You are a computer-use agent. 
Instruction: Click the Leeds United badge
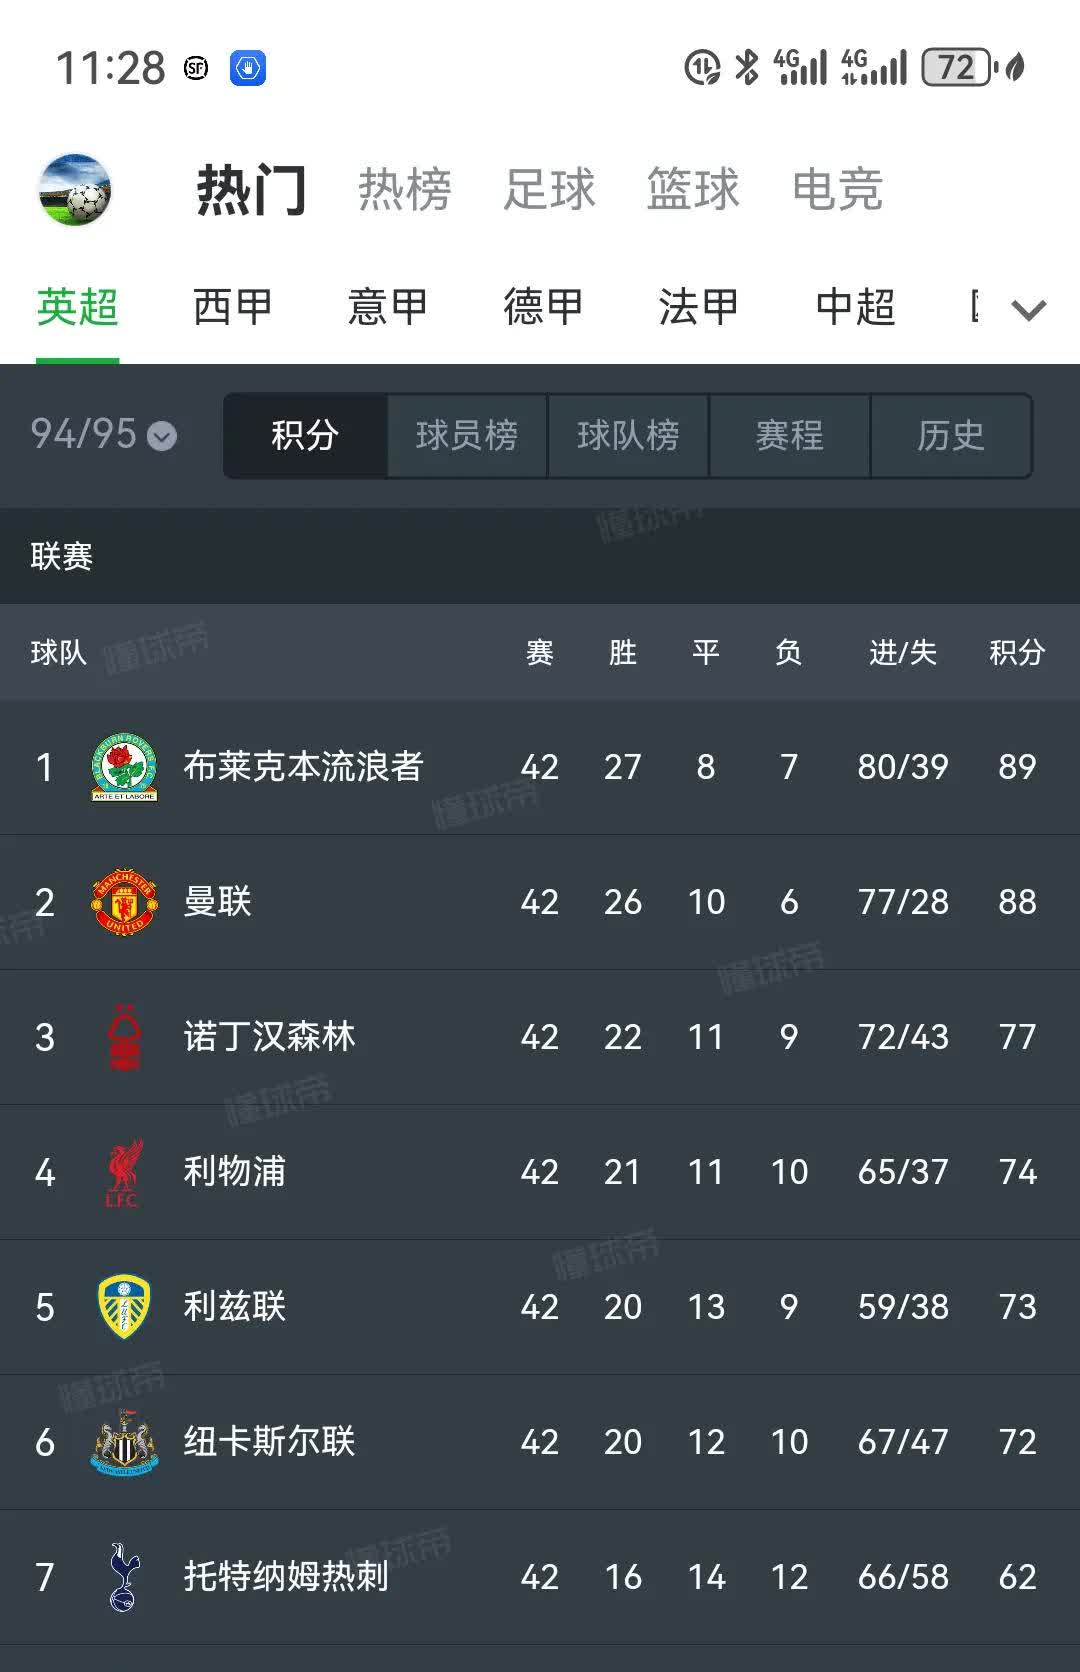coord(124,1307)
